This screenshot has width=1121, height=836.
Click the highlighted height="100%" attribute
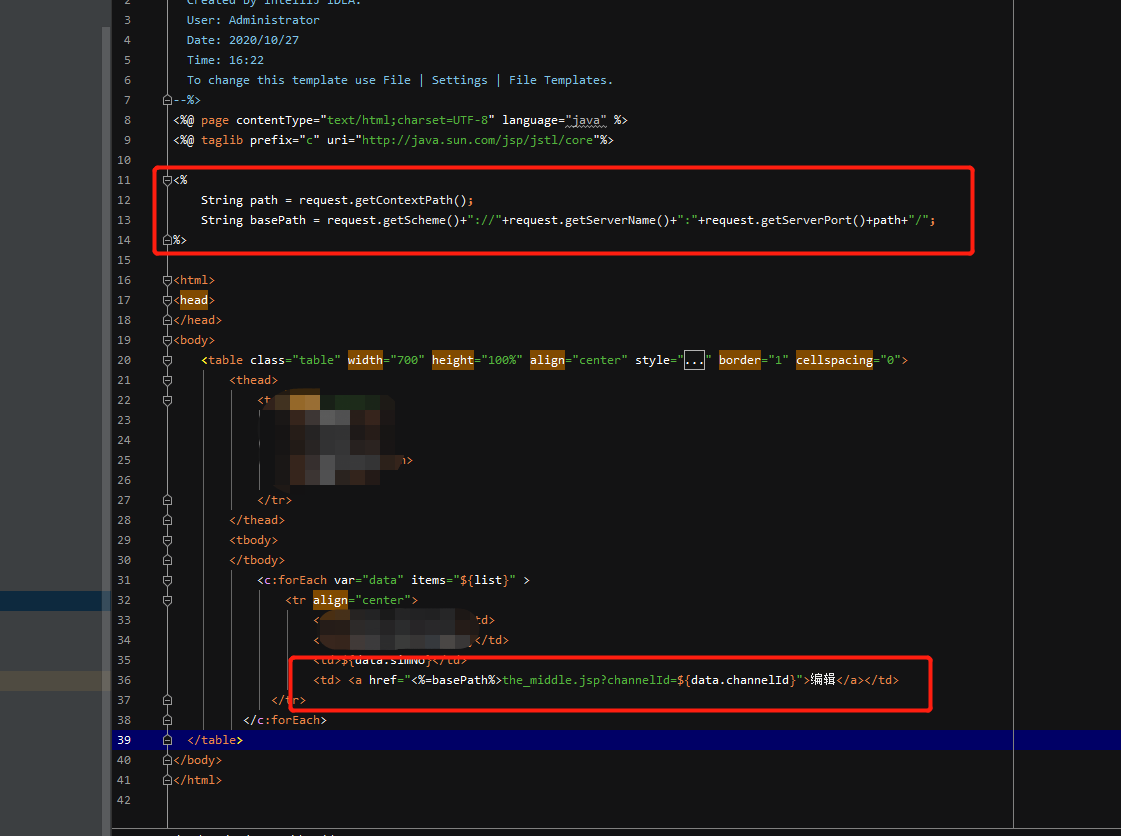(477, 360)
